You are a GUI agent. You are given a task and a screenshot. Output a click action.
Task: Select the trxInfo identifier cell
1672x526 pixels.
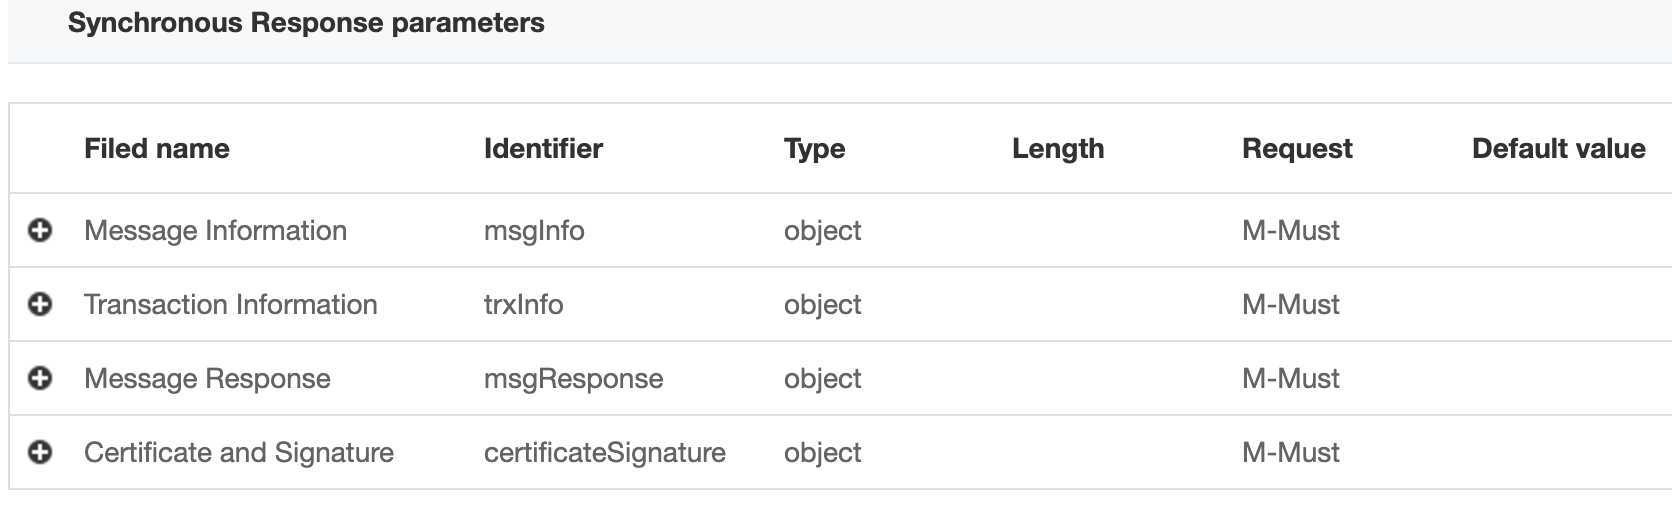click(x=523, y=305)
